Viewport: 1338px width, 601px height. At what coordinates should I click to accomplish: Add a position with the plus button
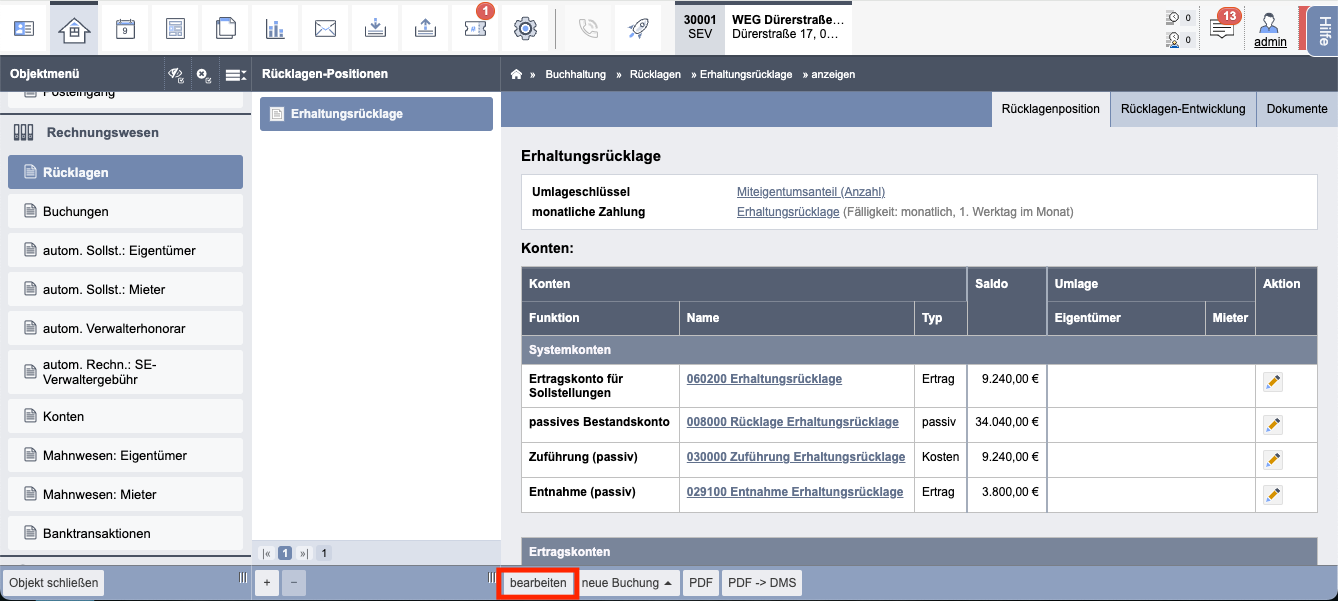pyautogui.click(x=267, y=583)
